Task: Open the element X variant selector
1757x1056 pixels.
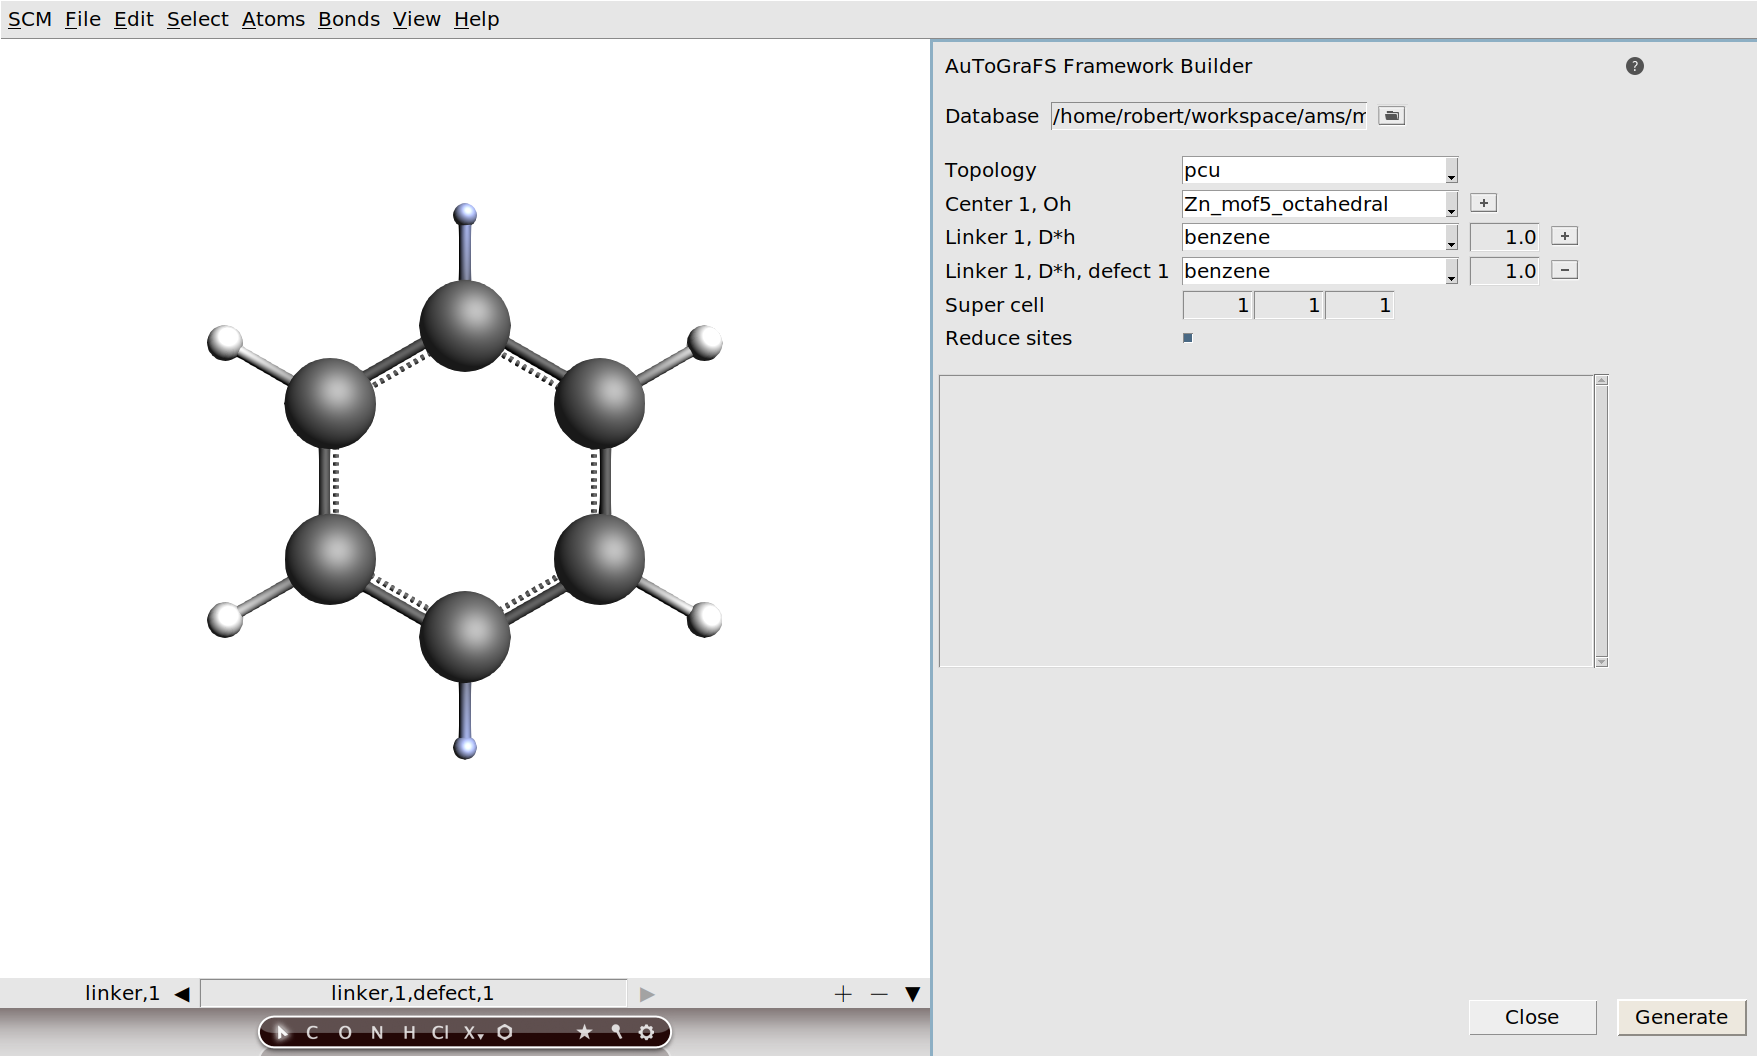Action: (481, 1036)
